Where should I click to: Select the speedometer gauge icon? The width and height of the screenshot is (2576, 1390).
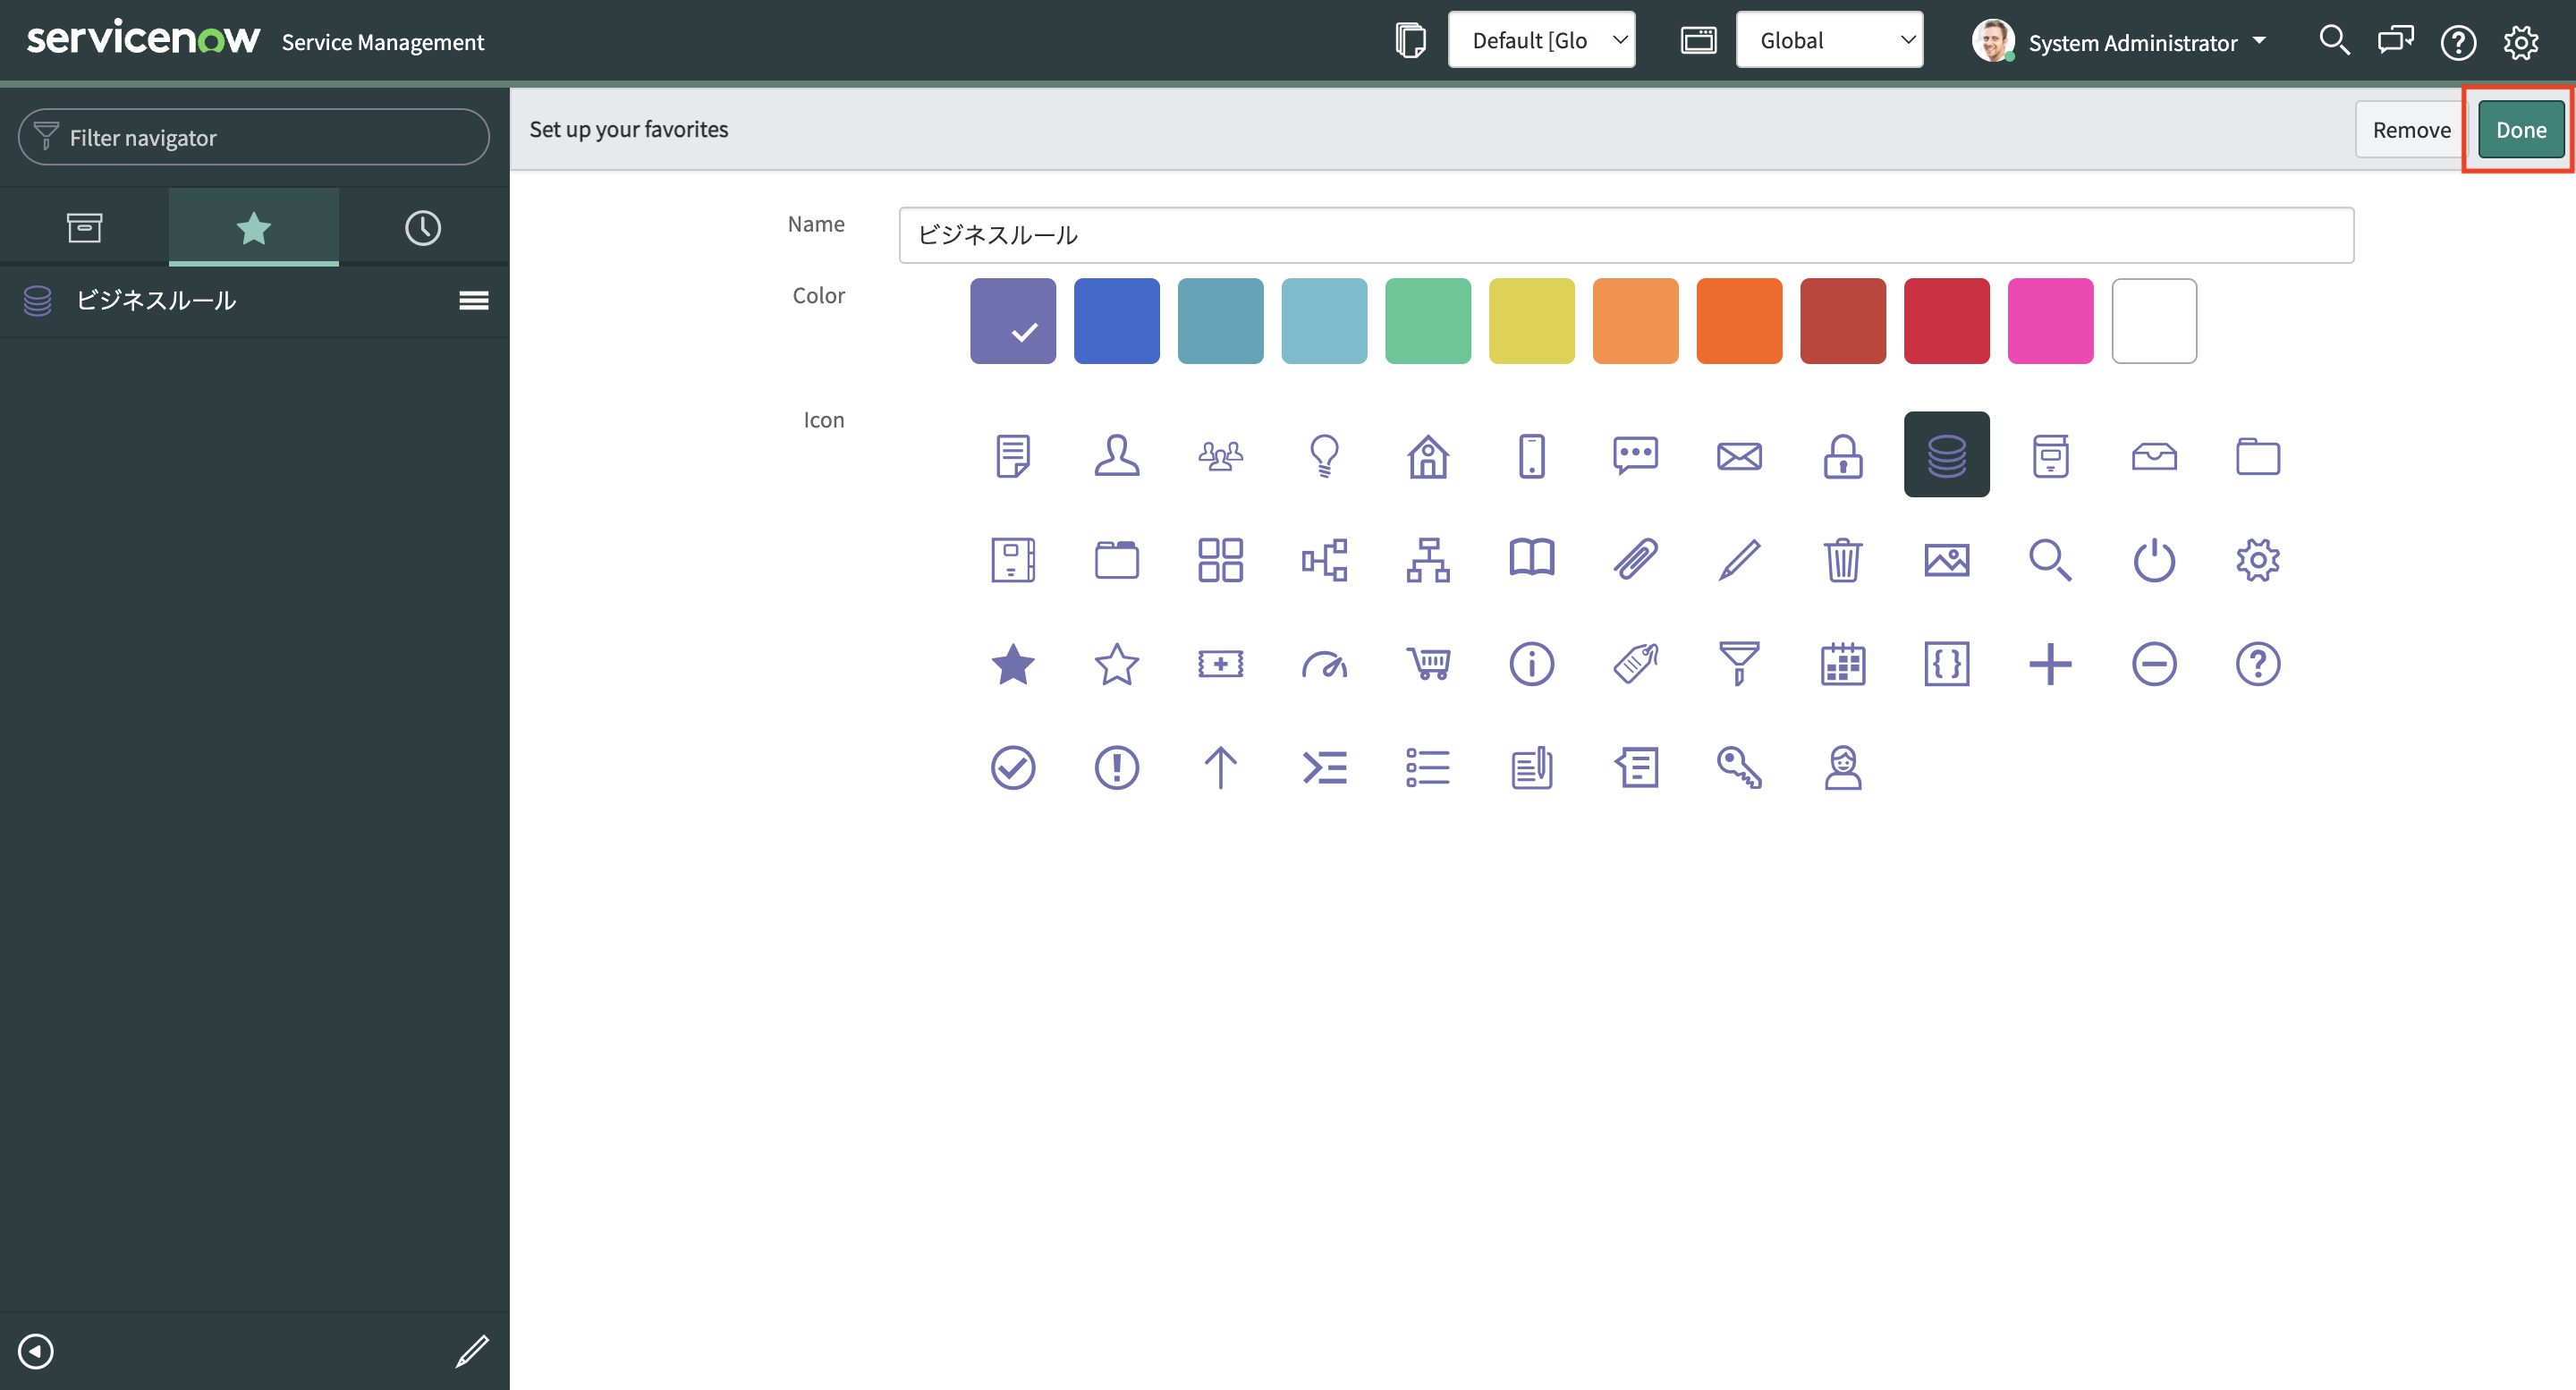click(1324, 663)
